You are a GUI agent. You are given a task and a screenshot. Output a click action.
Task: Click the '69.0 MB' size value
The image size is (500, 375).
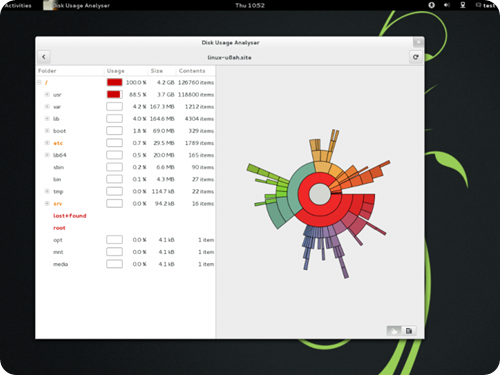coord(164,131)
